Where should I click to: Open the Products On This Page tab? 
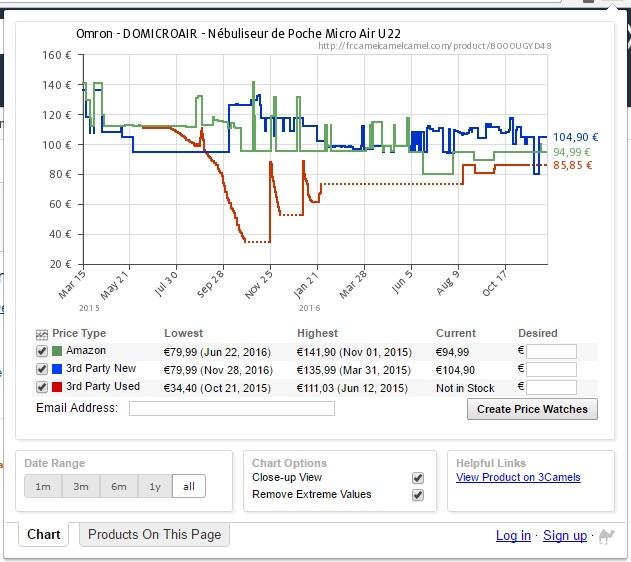154,534
